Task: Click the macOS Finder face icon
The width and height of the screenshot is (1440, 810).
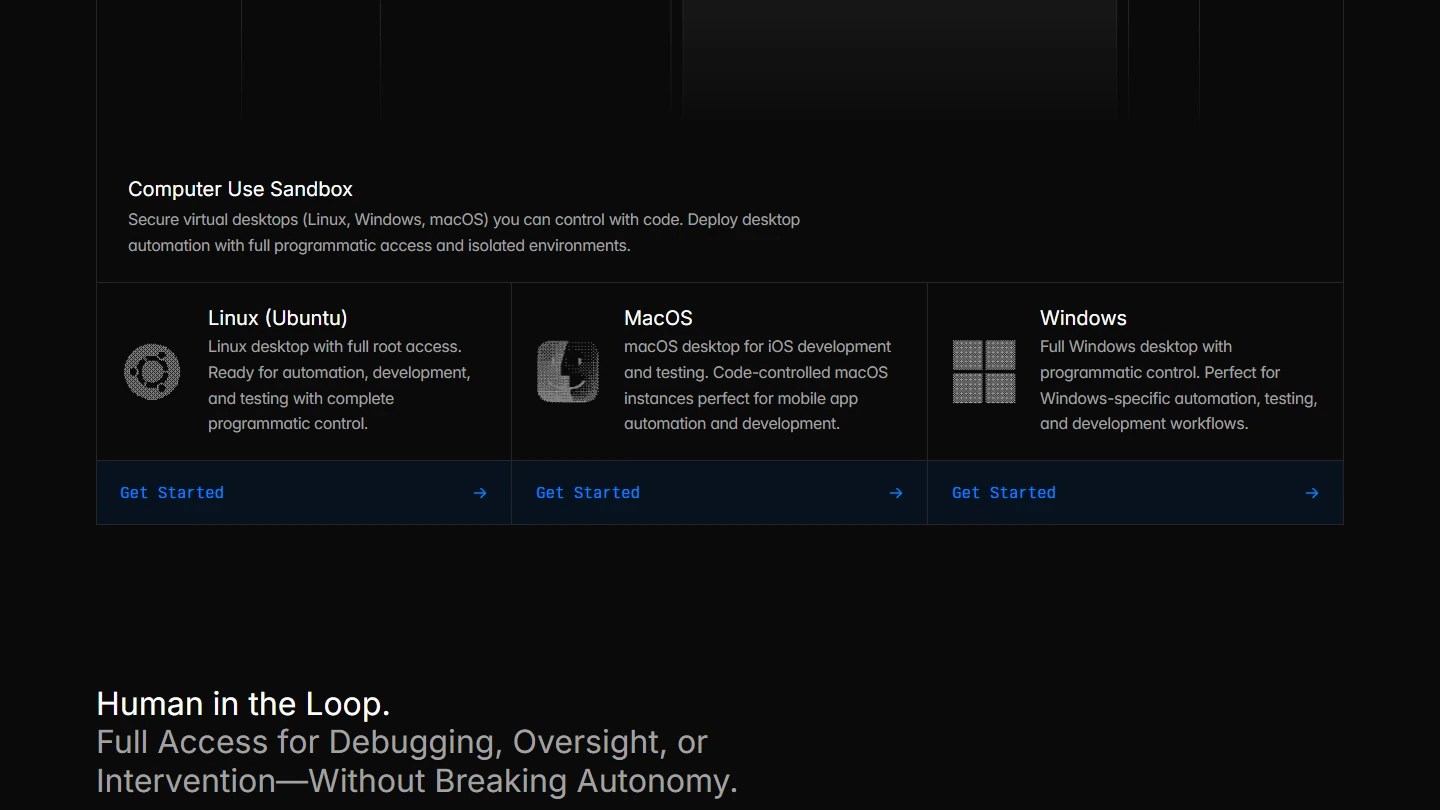Action: (x=568, y=372)
